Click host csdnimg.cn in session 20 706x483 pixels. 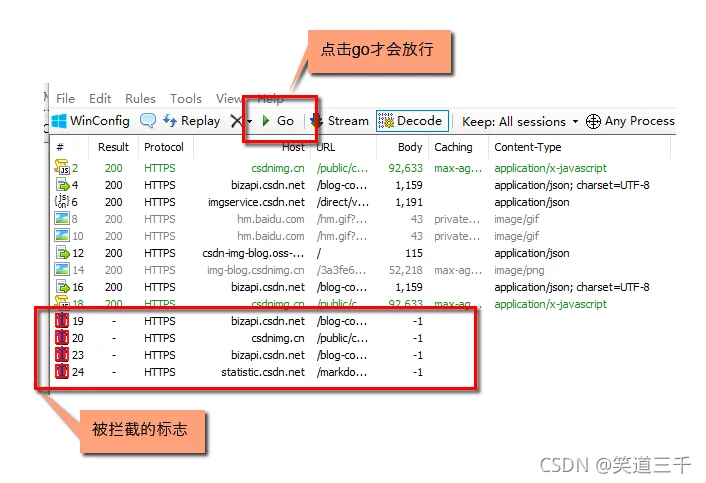point(278,338)
